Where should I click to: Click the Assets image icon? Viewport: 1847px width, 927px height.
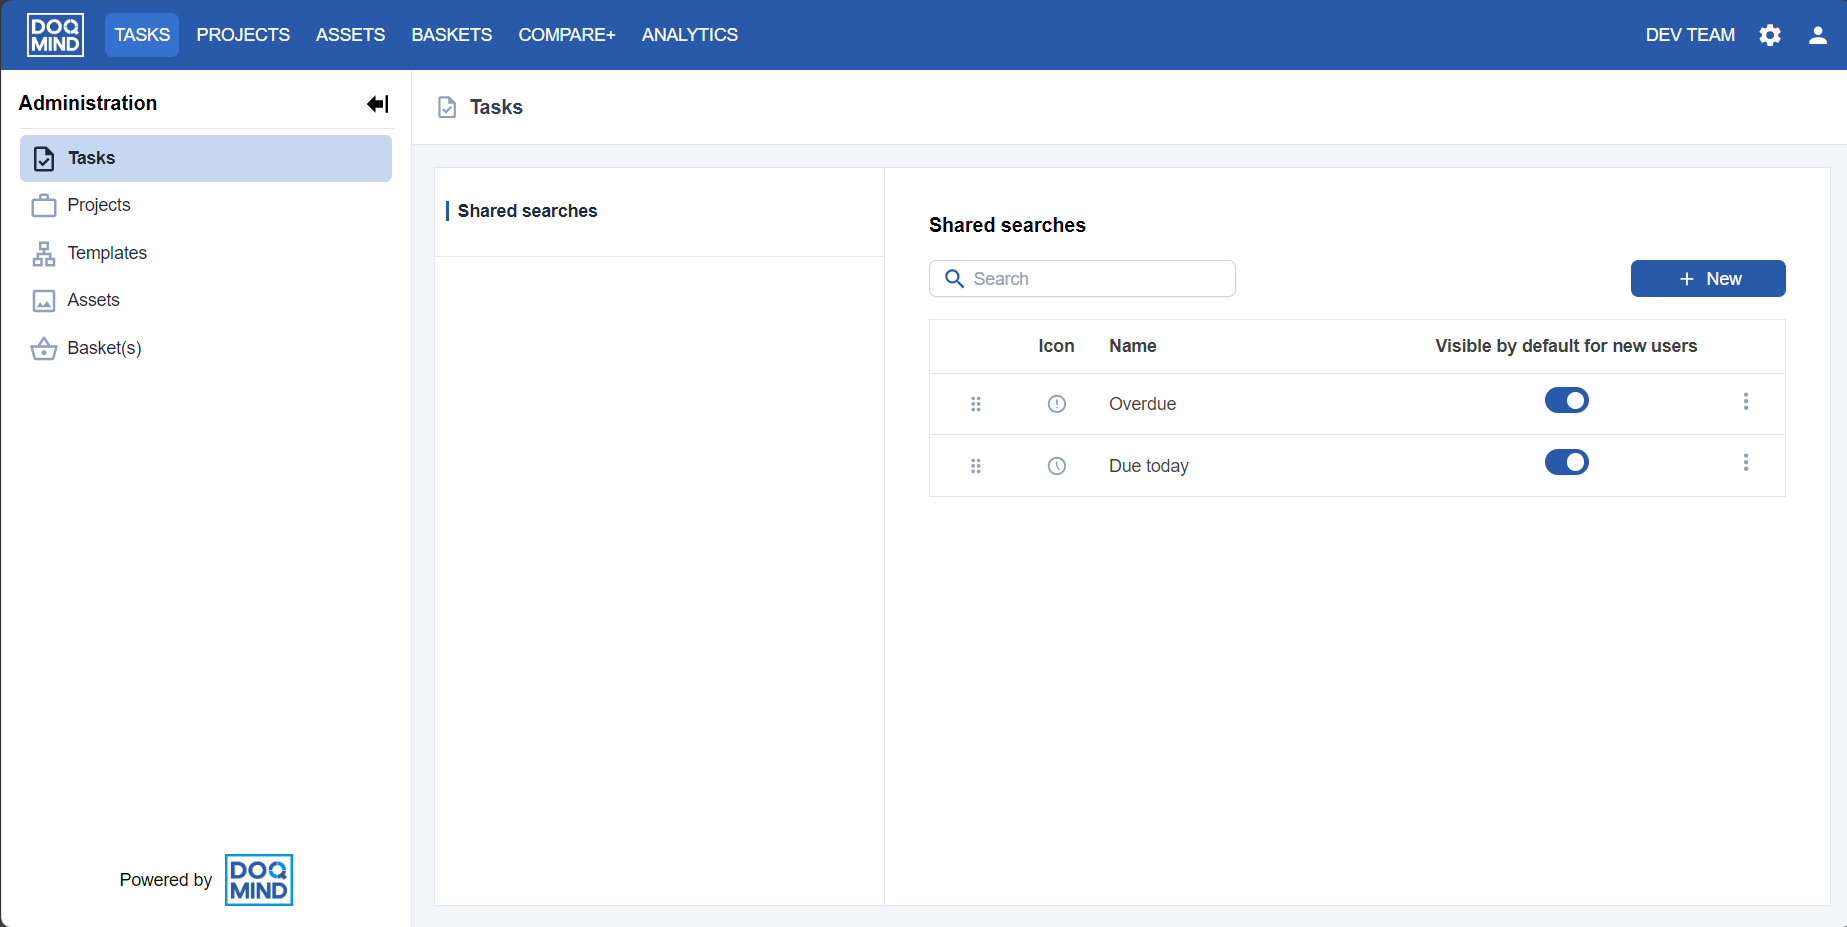click(x=44, y=300)
